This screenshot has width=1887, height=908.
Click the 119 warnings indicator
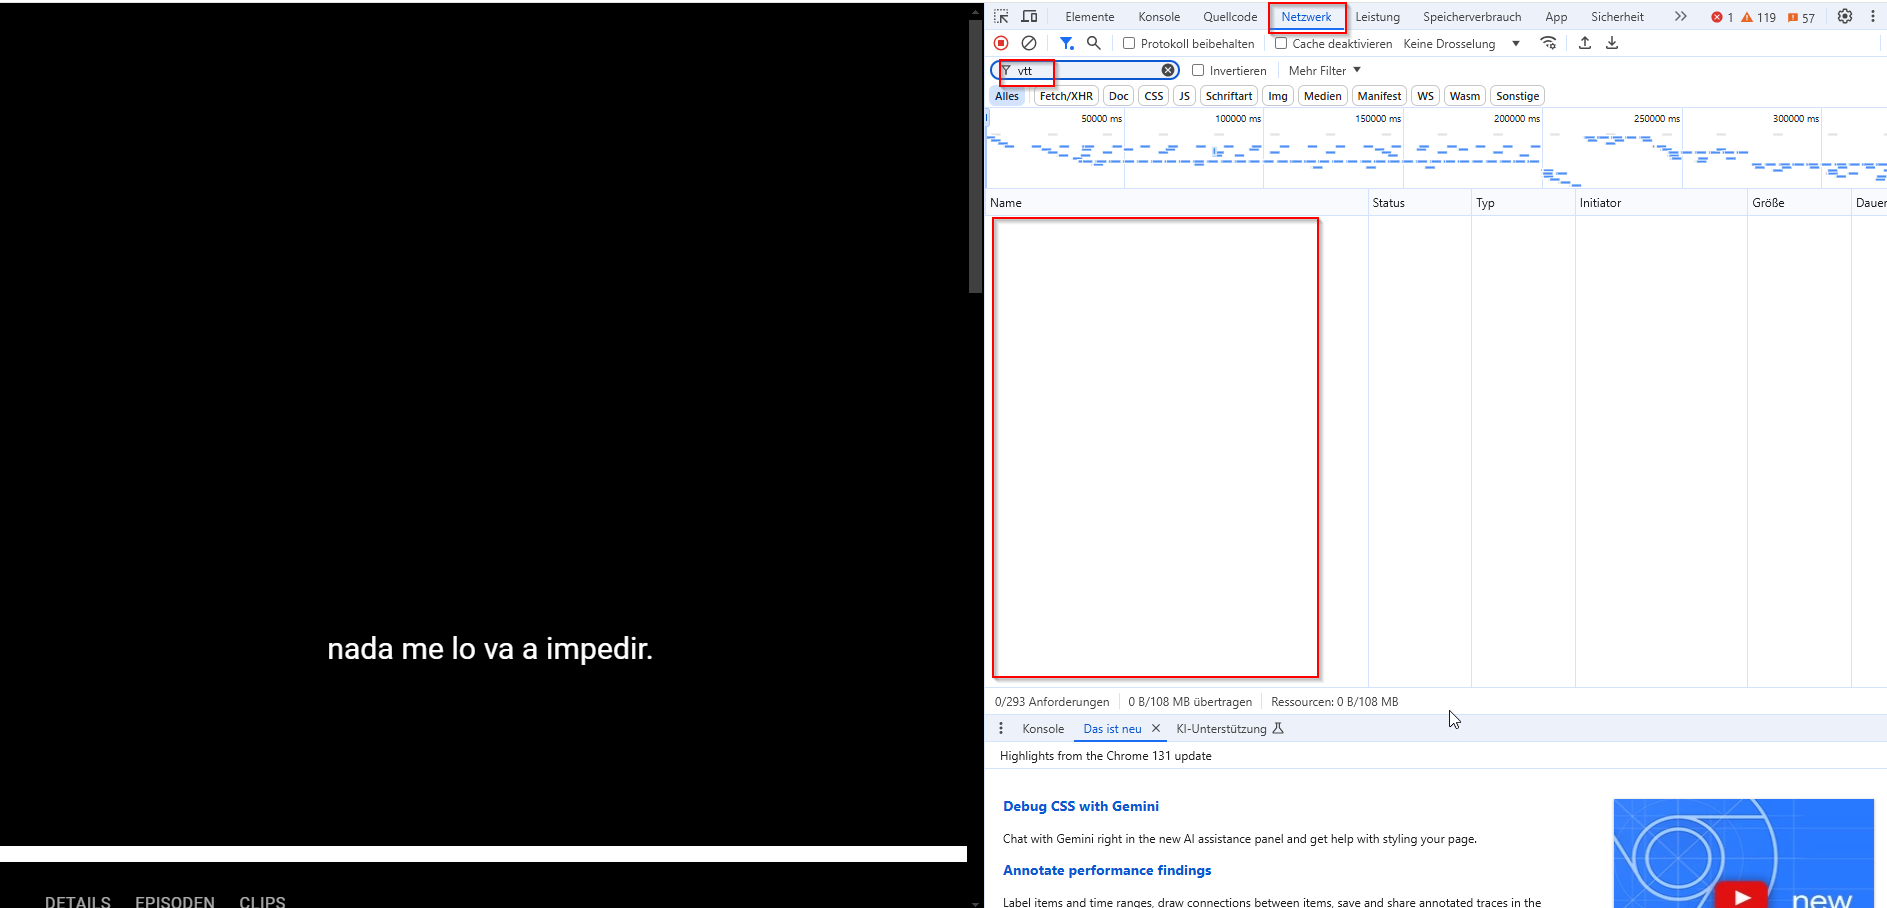[x=1759, y=17]
